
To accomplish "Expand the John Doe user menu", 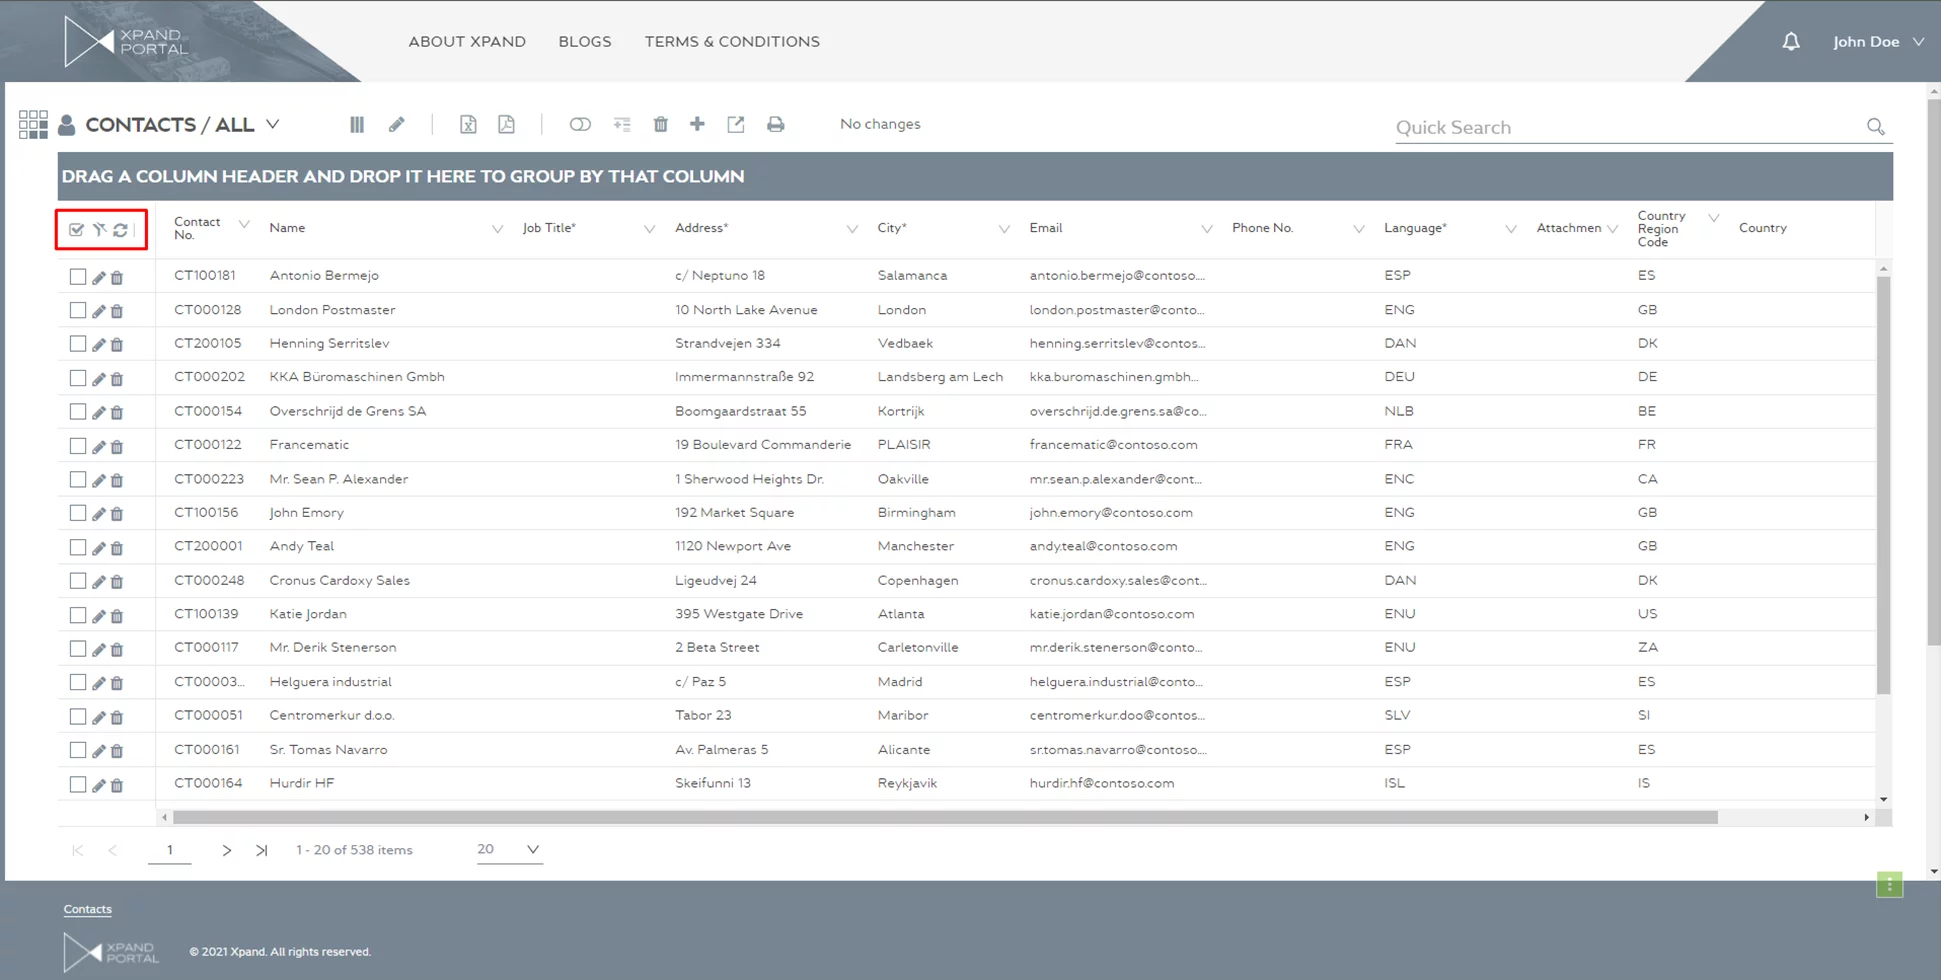I will [x=1877, y=42].
